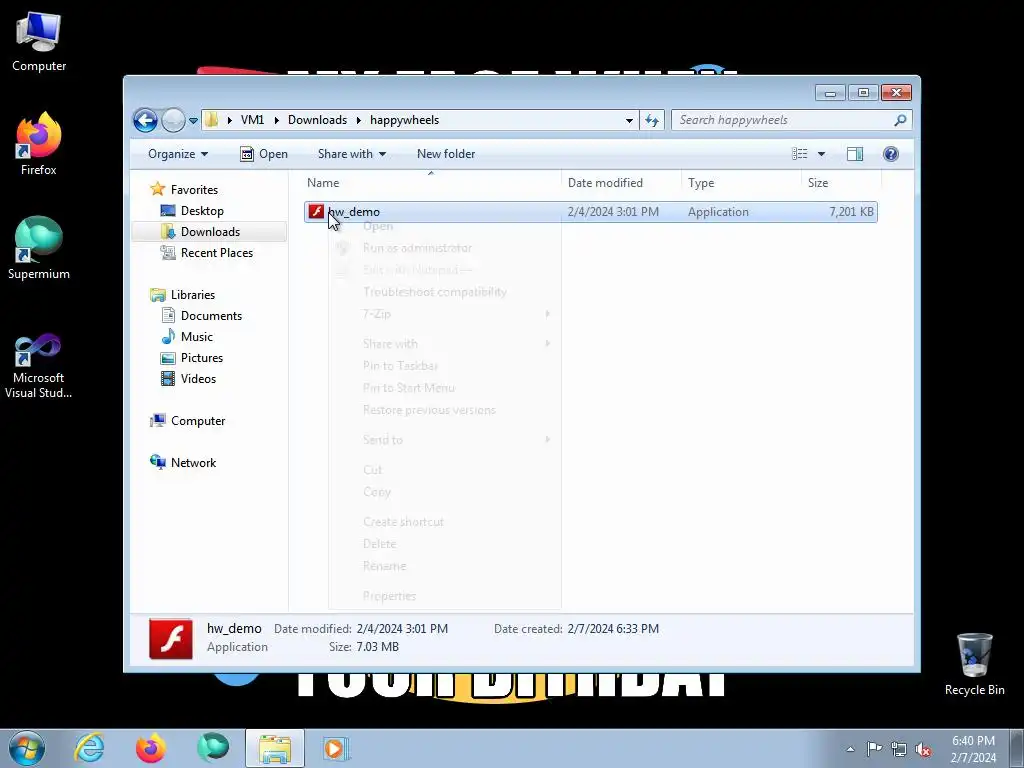
Task: Open the Share with toolbar menu
Action: point(351,154)
